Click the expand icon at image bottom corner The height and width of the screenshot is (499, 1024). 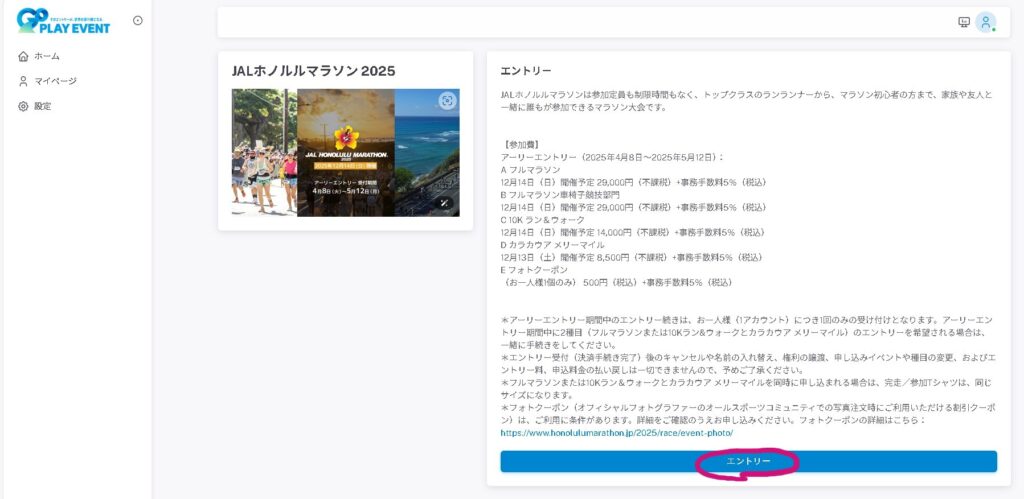tap(444, 203)
